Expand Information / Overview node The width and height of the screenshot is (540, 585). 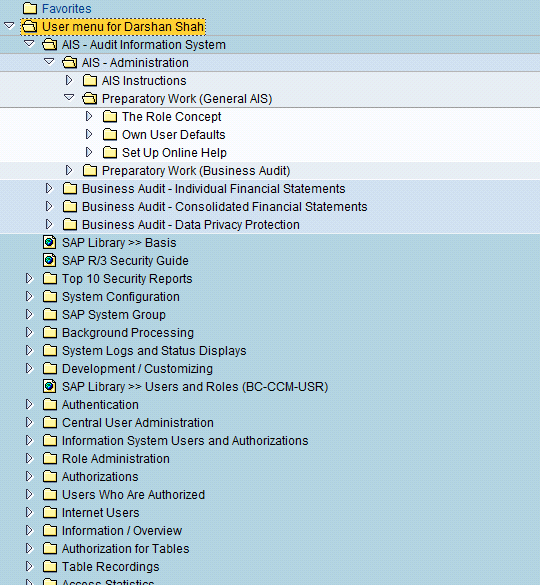coord(29,530)
